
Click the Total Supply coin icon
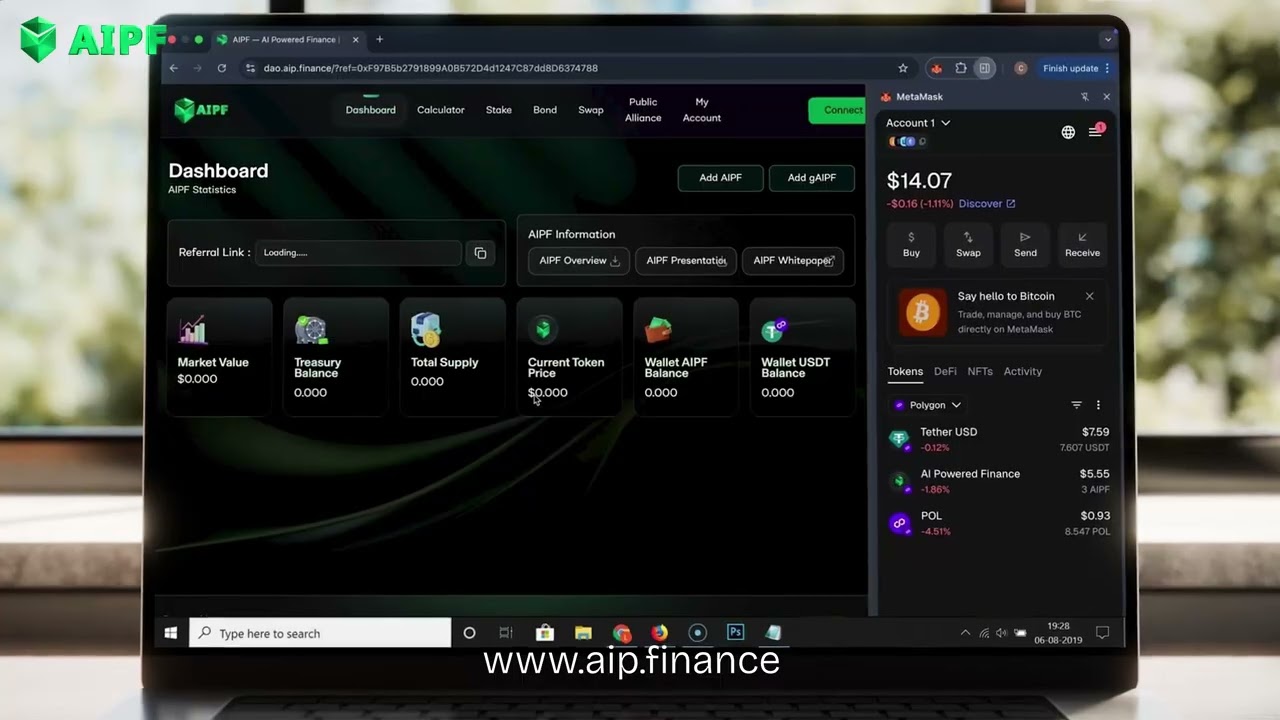[426, 330]
